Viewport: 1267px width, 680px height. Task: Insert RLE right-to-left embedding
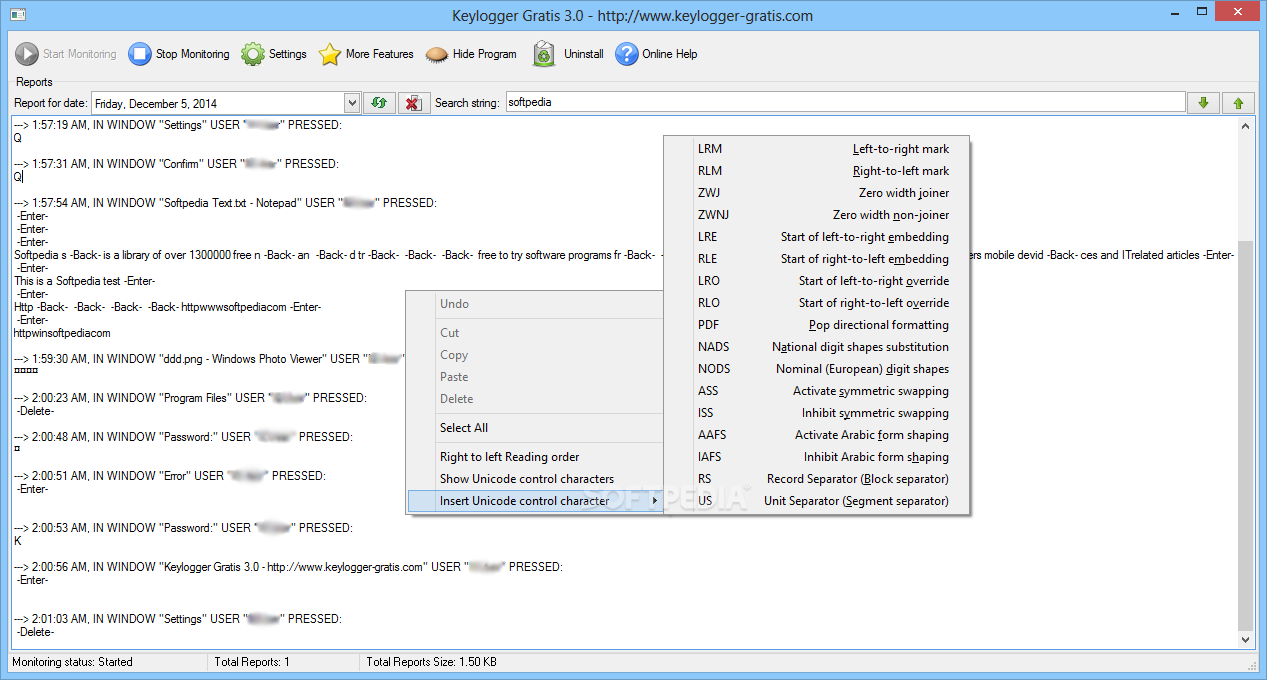pyautogui.click(x=817, y=259)
